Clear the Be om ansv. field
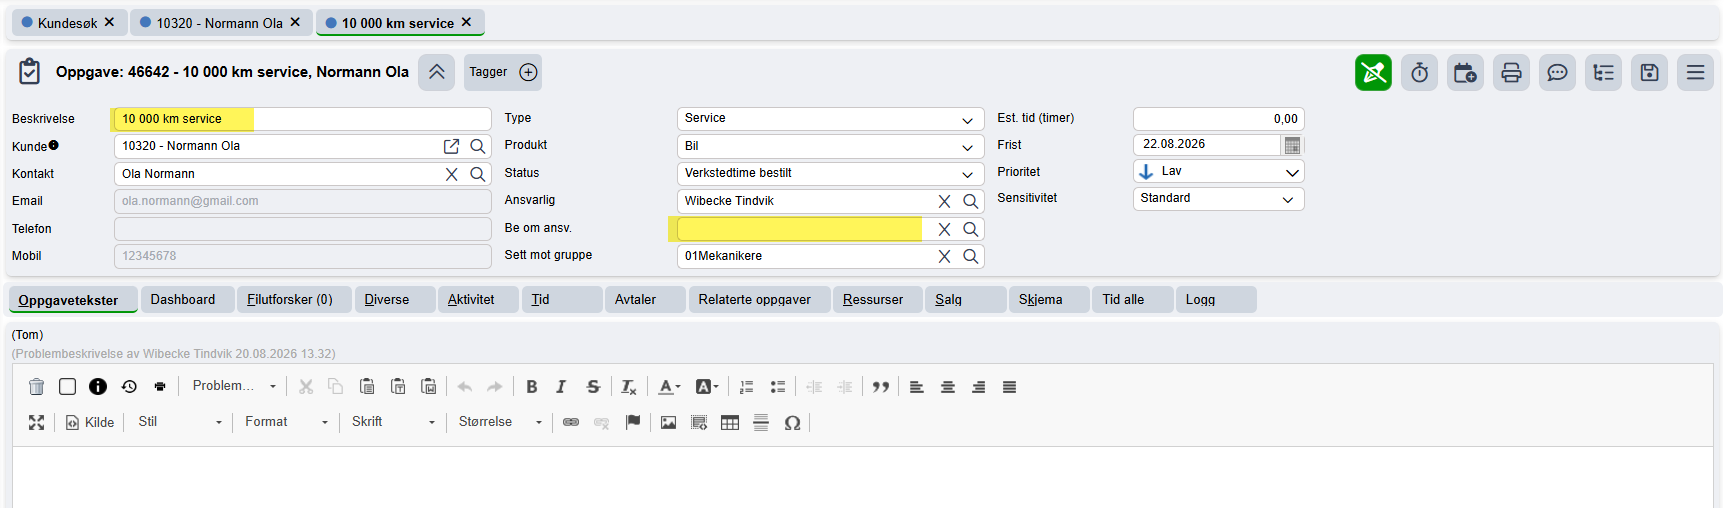This screenshot has height=508, width=1727. click(x=944, y=229)
